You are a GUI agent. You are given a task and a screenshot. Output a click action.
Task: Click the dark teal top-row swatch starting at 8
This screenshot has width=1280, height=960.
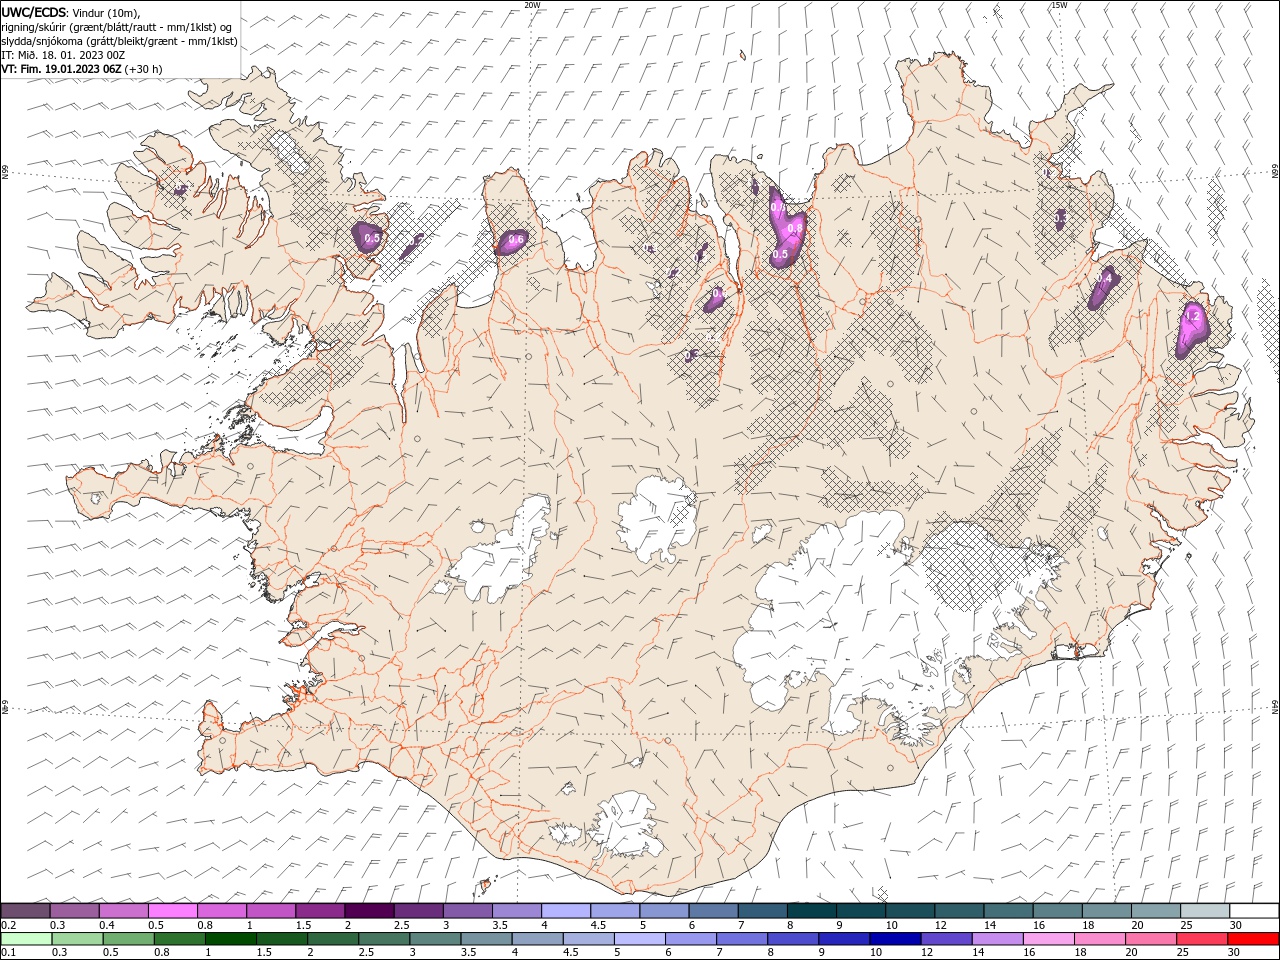click(812, 910)
